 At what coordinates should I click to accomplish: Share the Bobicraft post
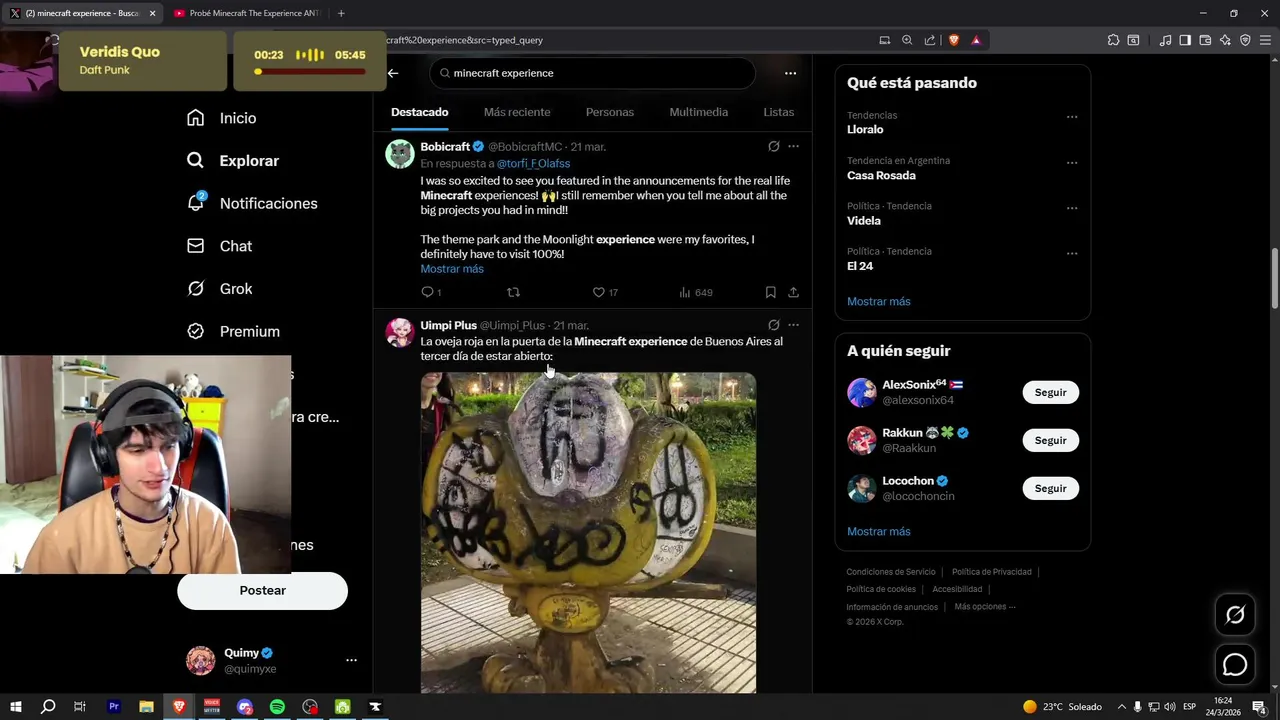[793, 292]
